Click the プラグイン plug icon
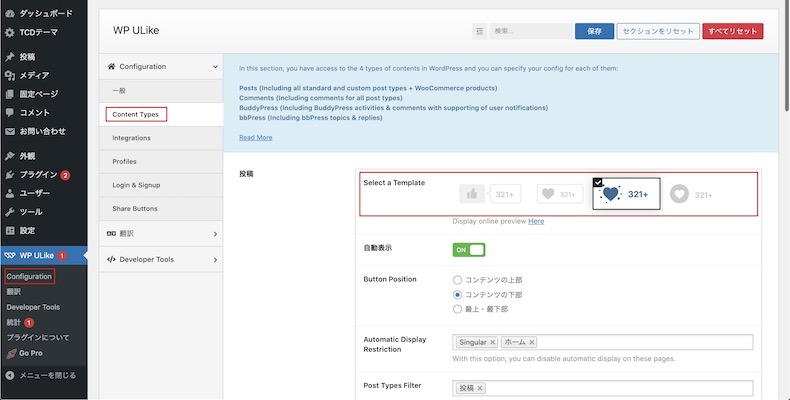Viewport: 790px width, 400px height. click(x=10, y=175)
